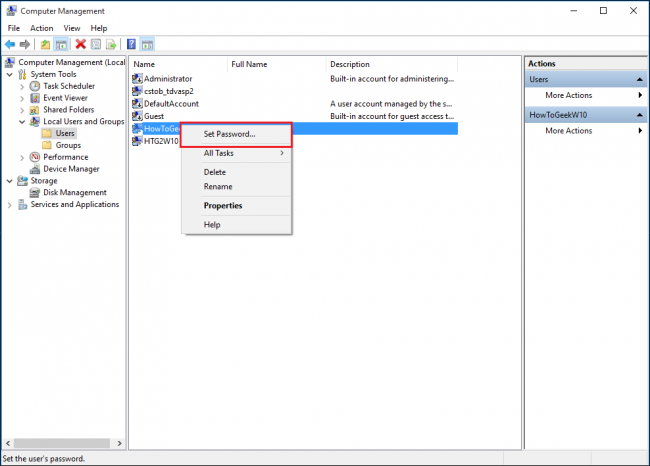Click the Properties toolbar icon
Screen dimensions: 650x466
[97, 44]
